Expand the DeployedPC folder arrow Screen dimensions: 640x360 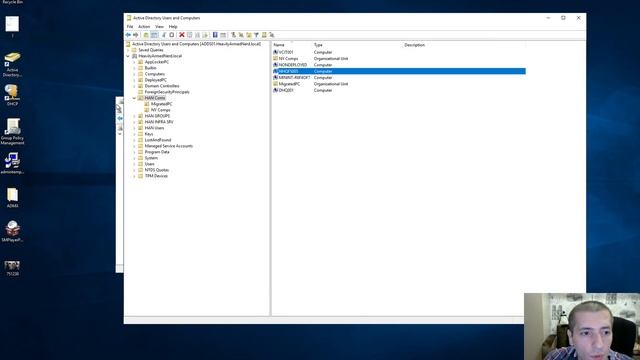pyautogui.click(x=134, y=80)
